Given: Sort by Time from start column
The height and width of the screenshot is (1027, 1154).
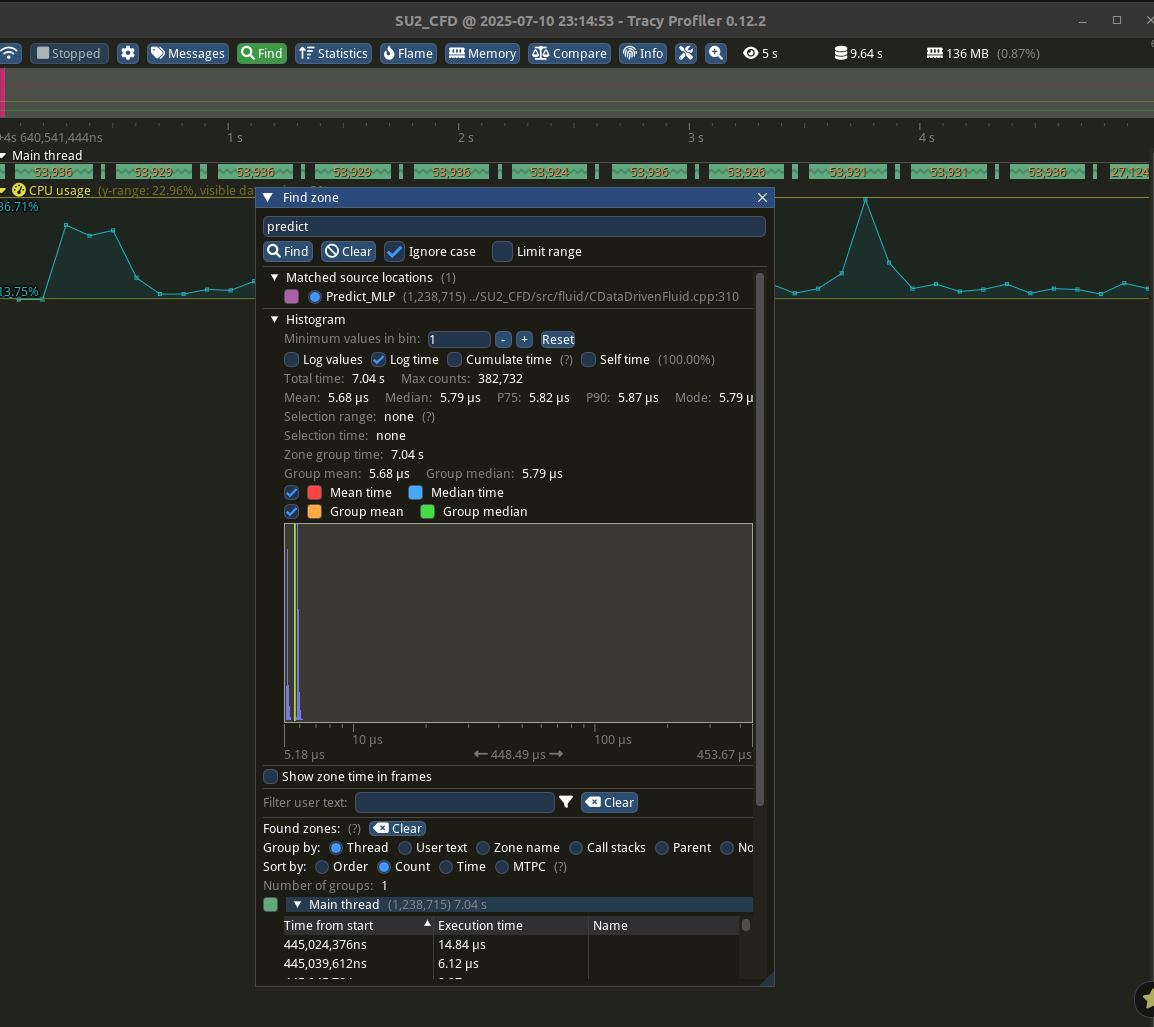Looking at the screenshot, I should [x=358, y=925].
